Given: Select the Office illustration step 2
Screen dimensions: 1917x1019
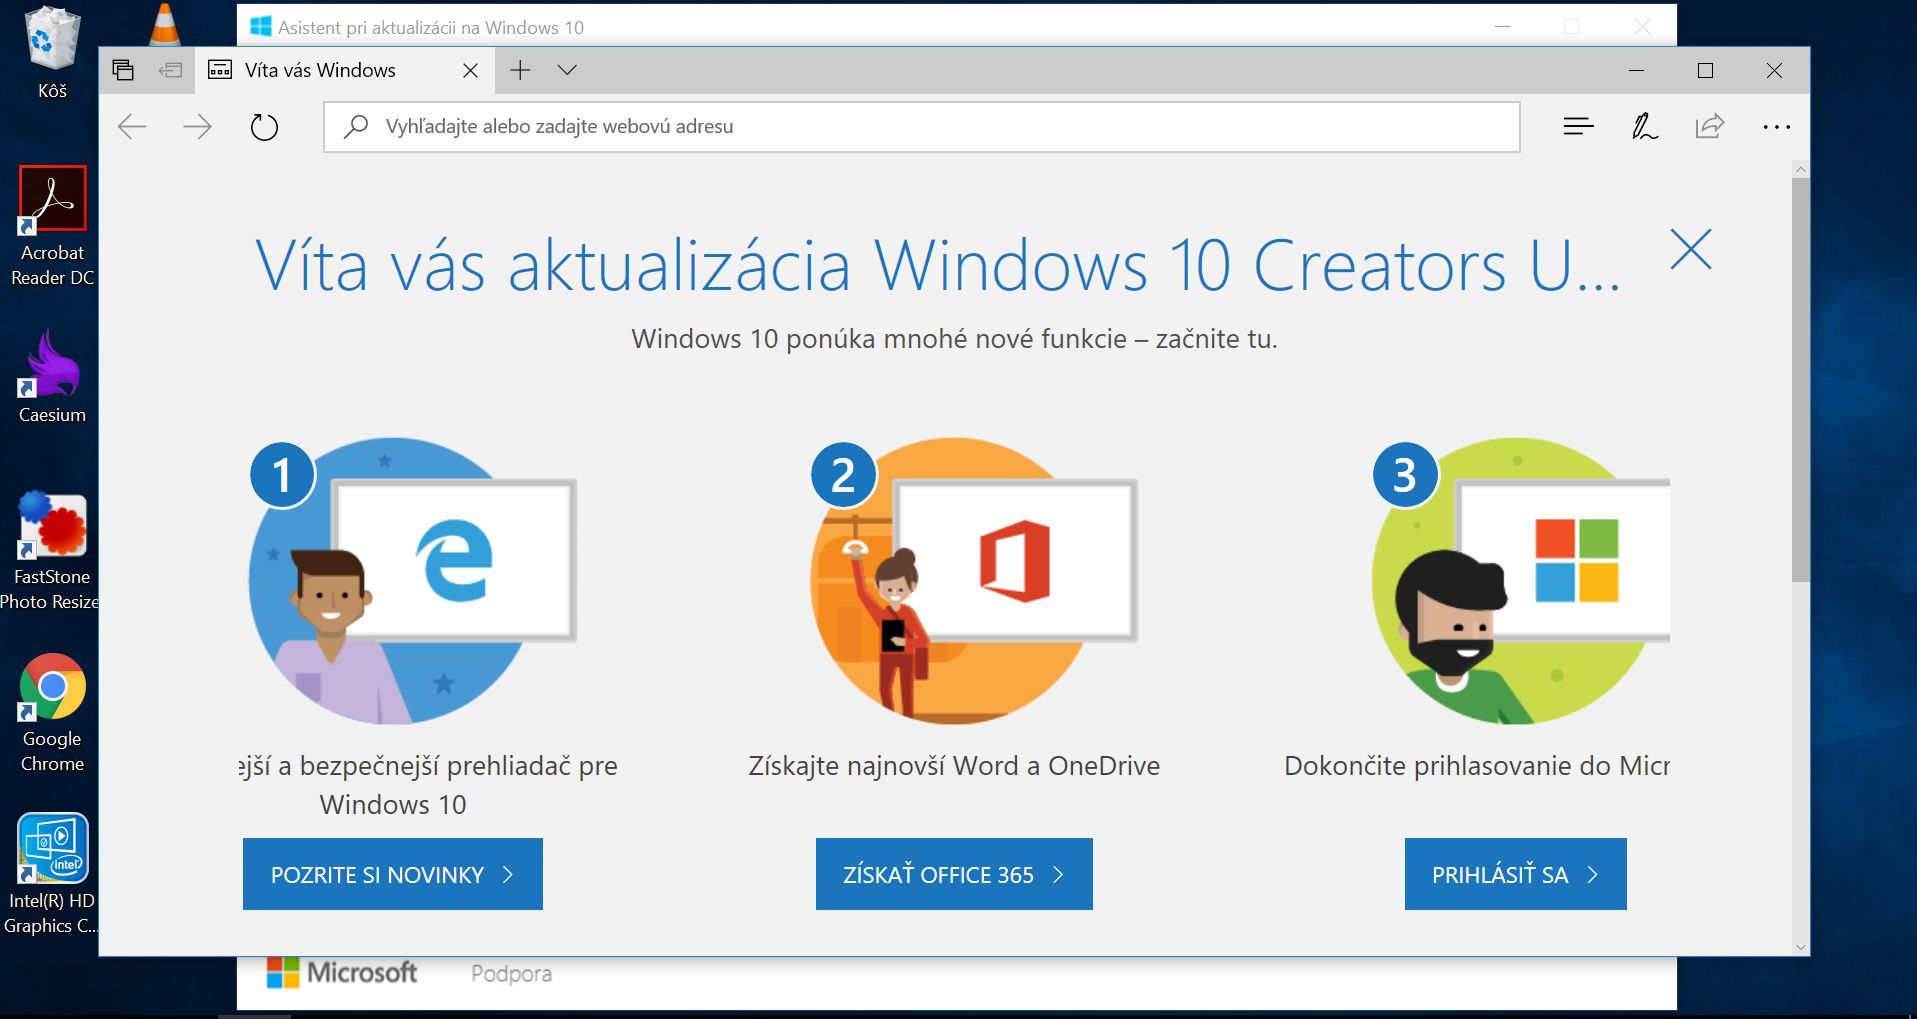Looking at the screenshot, I should point(974,580).
